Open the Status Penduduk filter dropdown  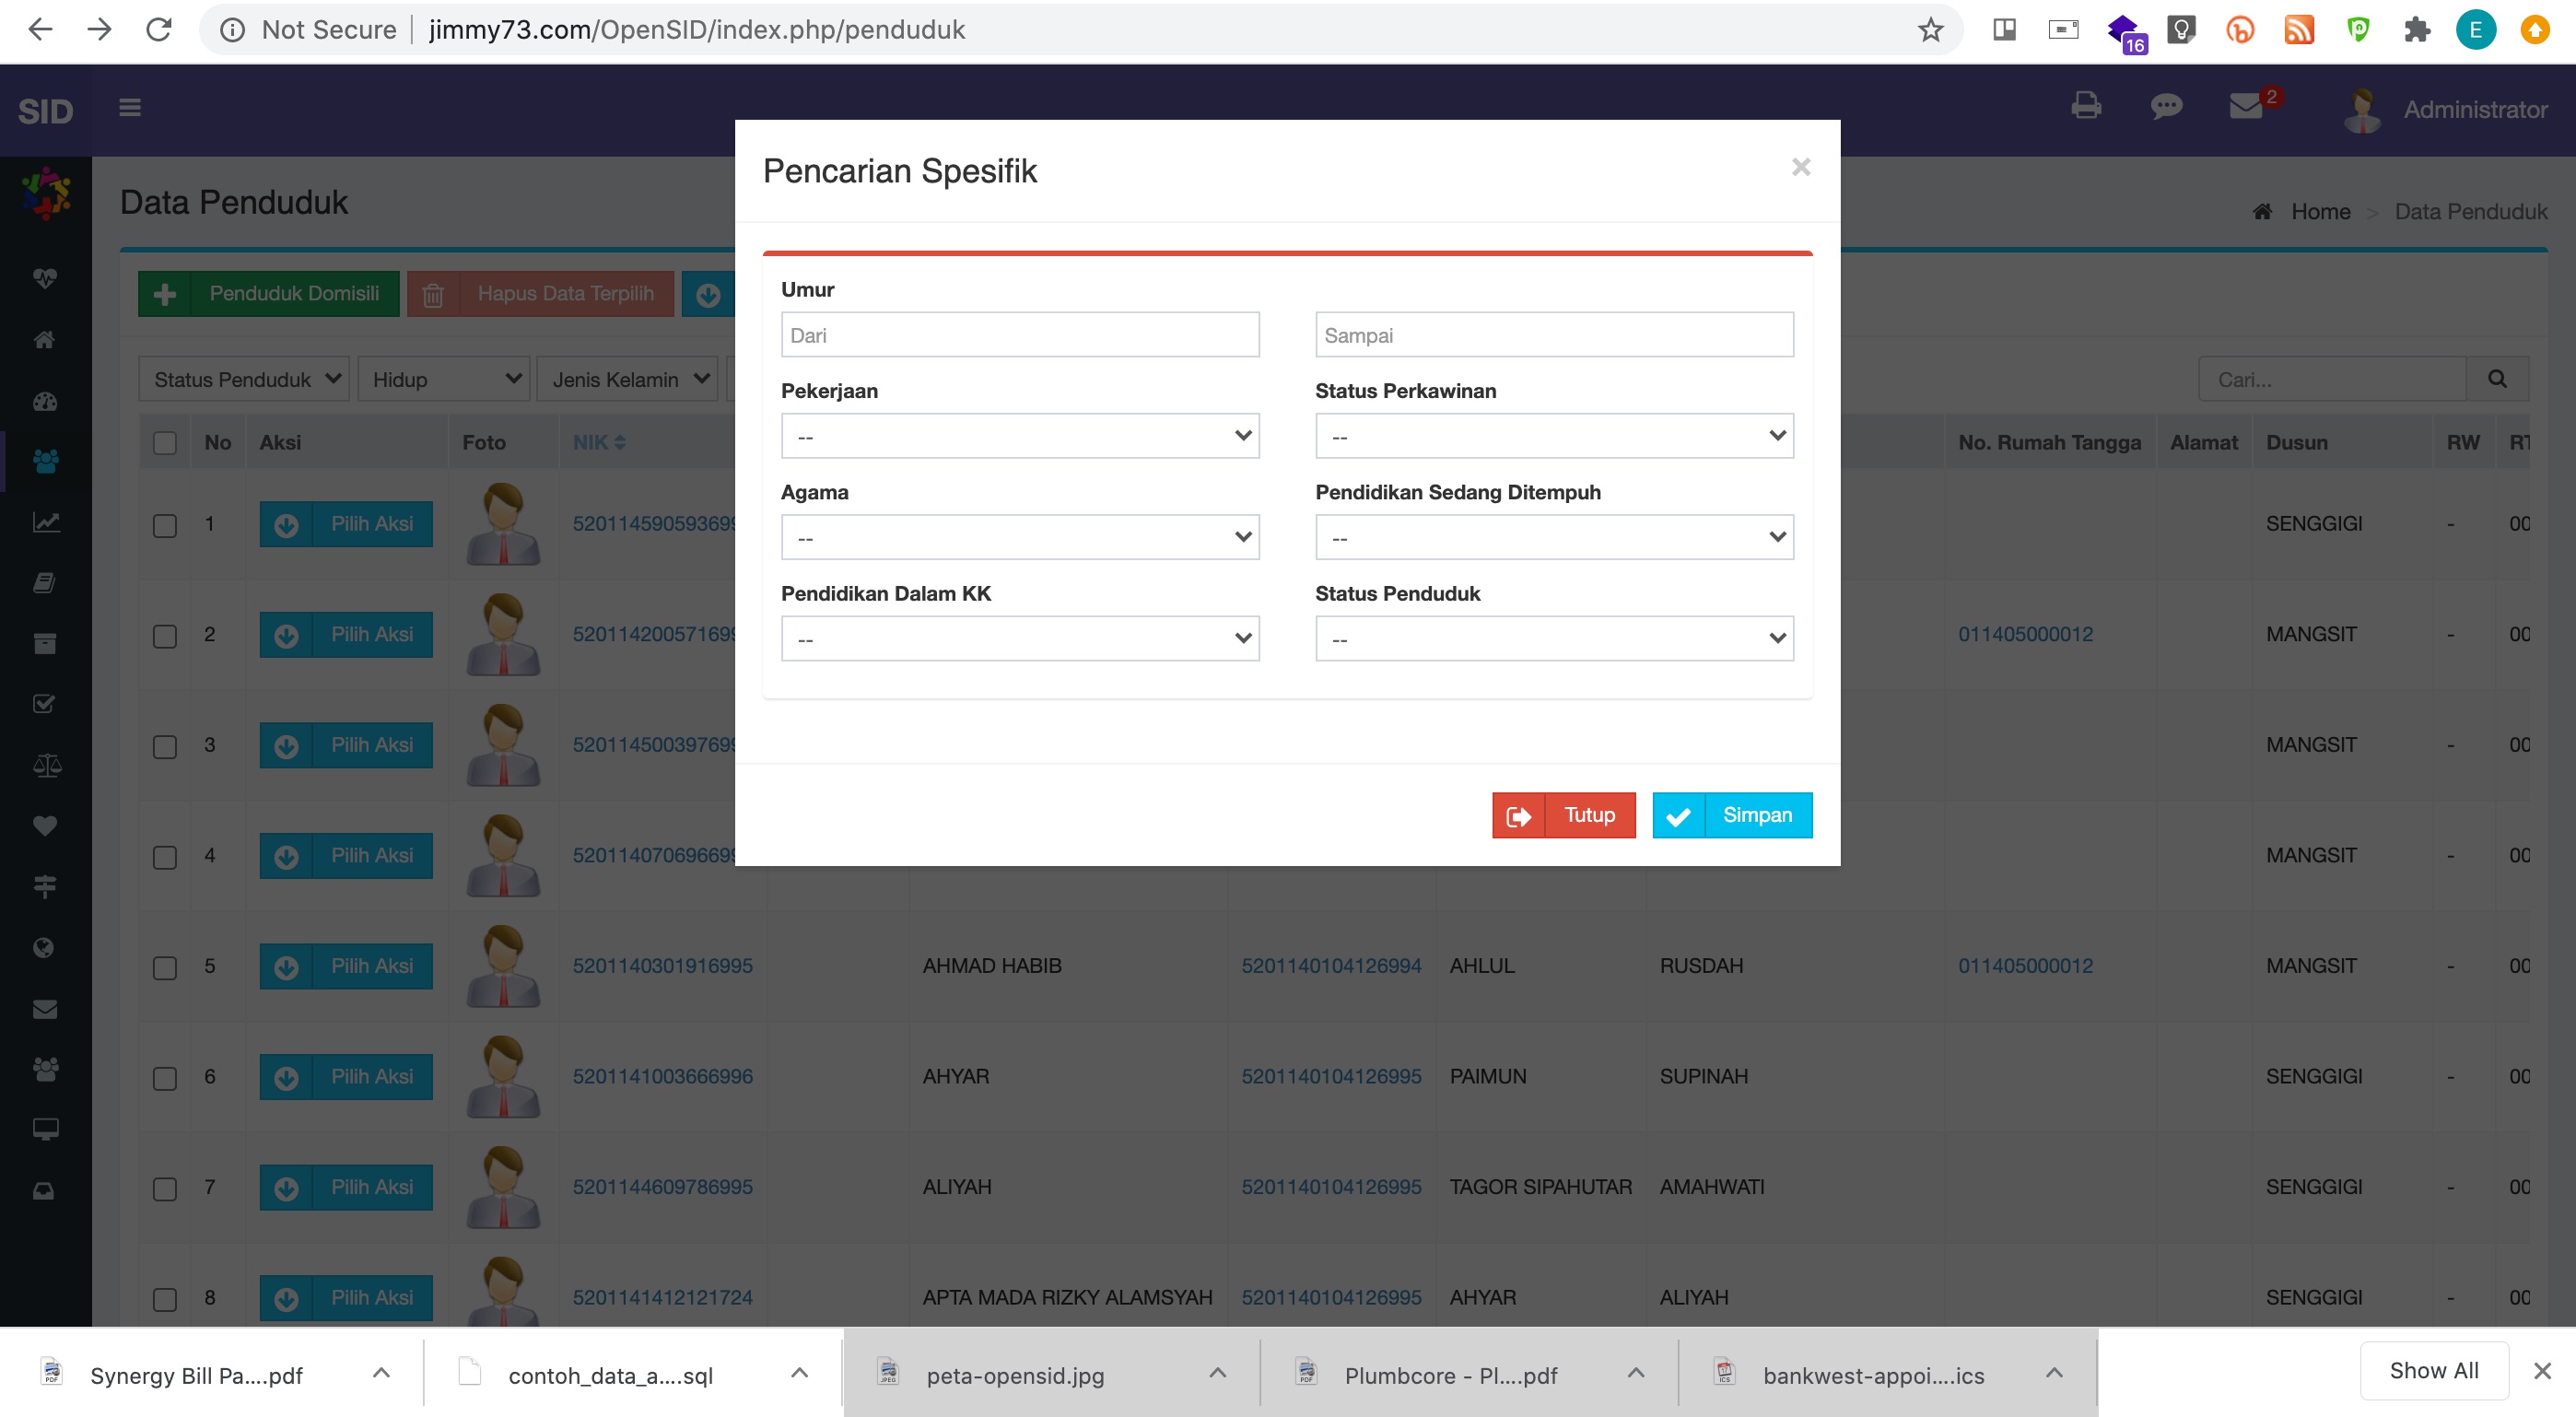(x=244, y=380)
